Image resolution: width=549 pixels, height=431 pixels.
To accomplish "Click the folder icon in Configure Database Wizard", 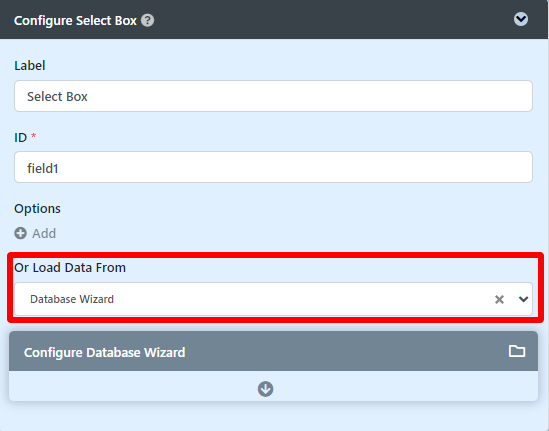I will pyautogui.click(x=517, y=351).
